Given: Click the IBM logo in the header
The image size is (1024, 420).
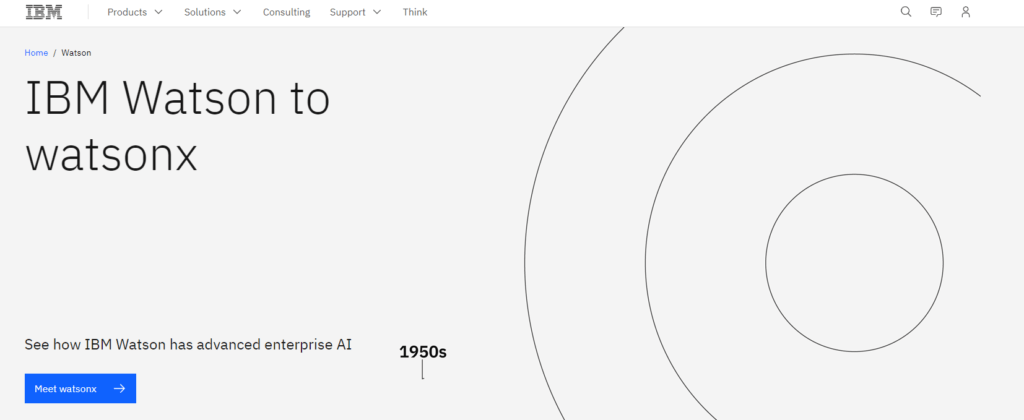Looking at the screenshot, I should [43, 12].
